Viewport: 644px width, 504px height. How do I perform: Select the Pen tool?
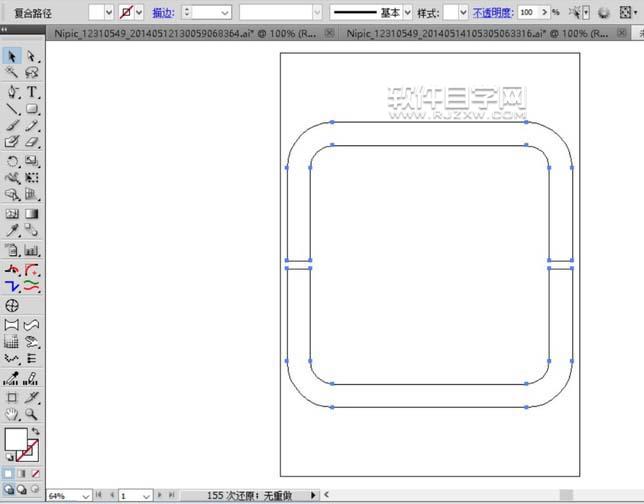tap(12, 92)
